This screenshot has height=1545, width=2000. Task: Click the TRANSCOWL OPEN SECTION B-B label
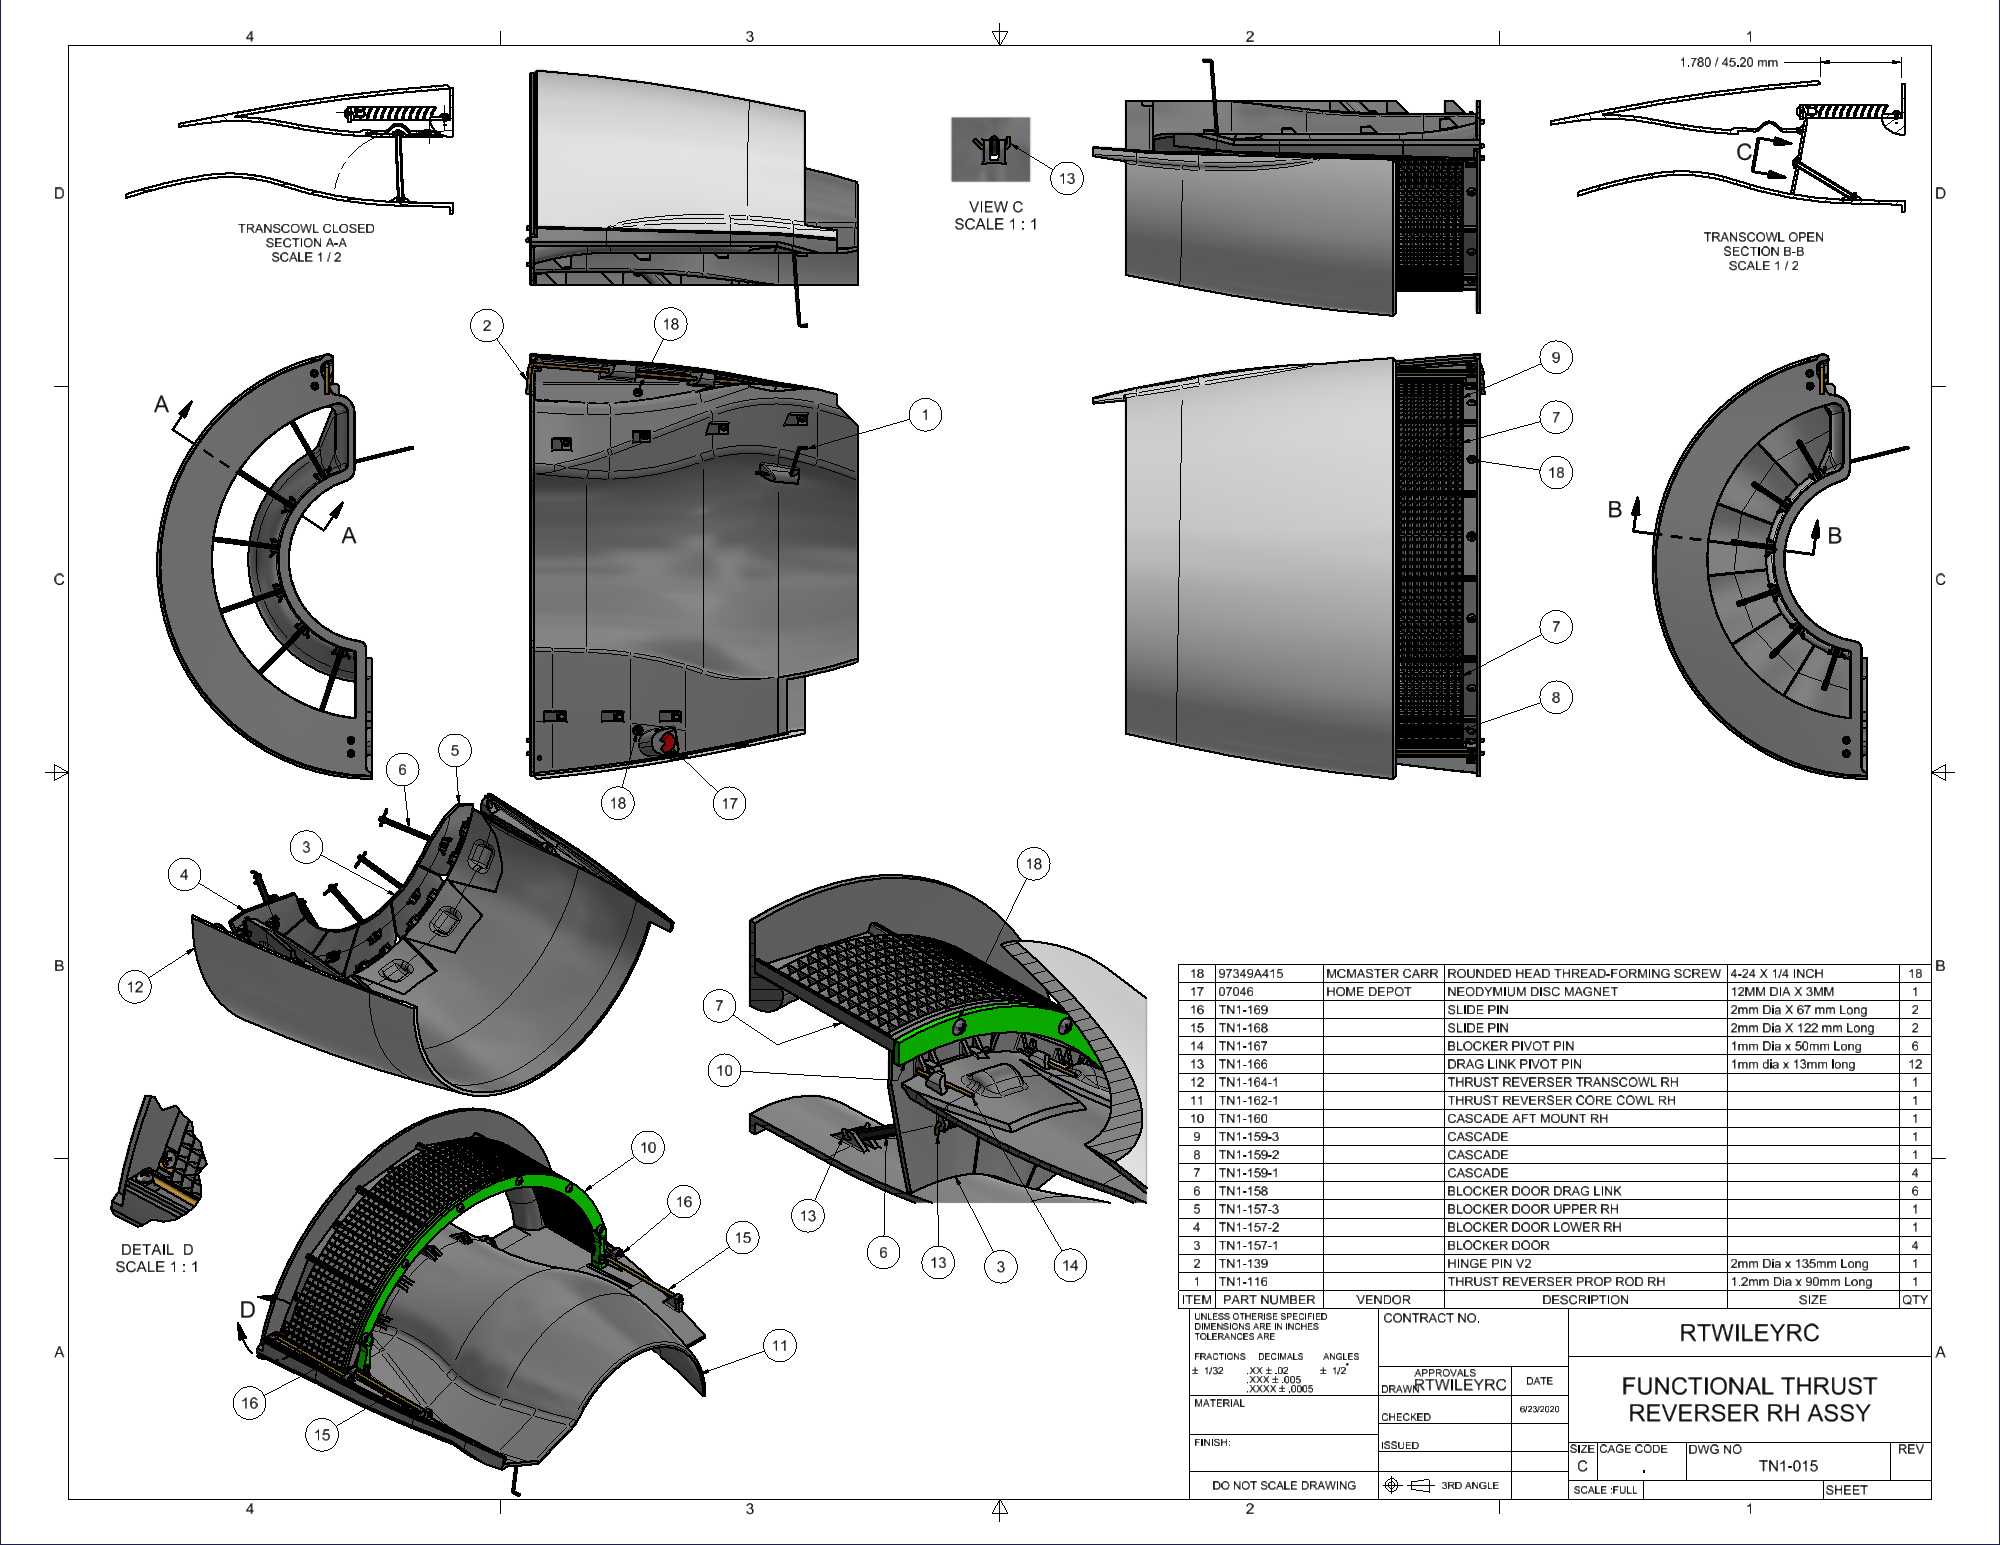click(1763, 251)
